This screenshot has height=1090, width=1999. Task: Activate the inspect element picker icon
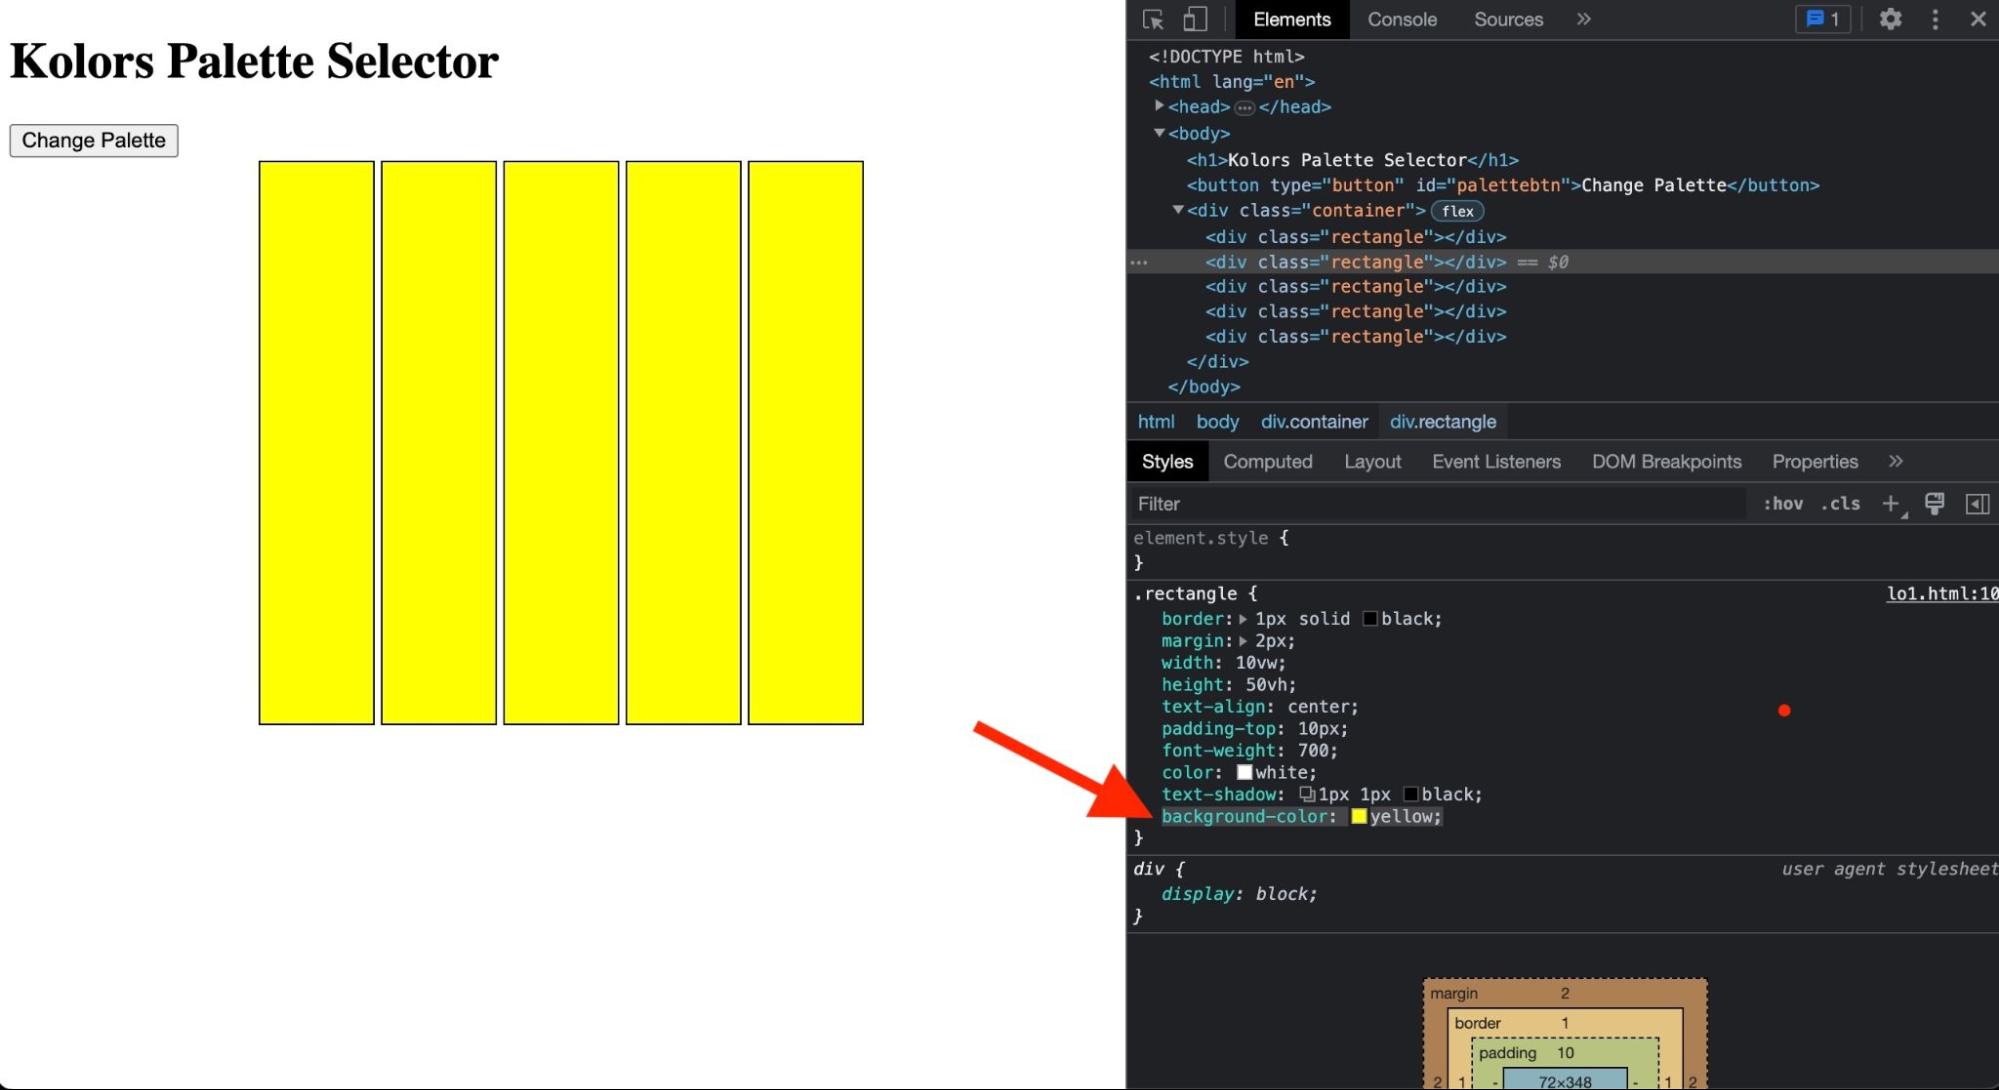click(x=1153, y=19)
